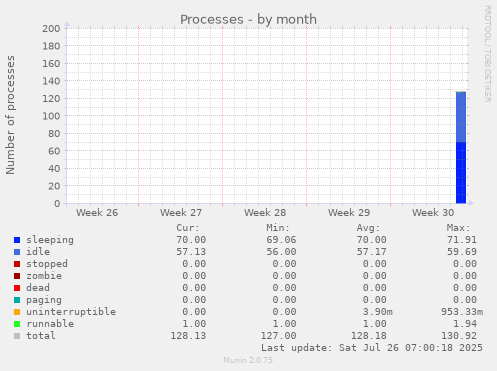
Task: Click the 'Munin 2.0.75' version footer
Action: pos(248,360)
